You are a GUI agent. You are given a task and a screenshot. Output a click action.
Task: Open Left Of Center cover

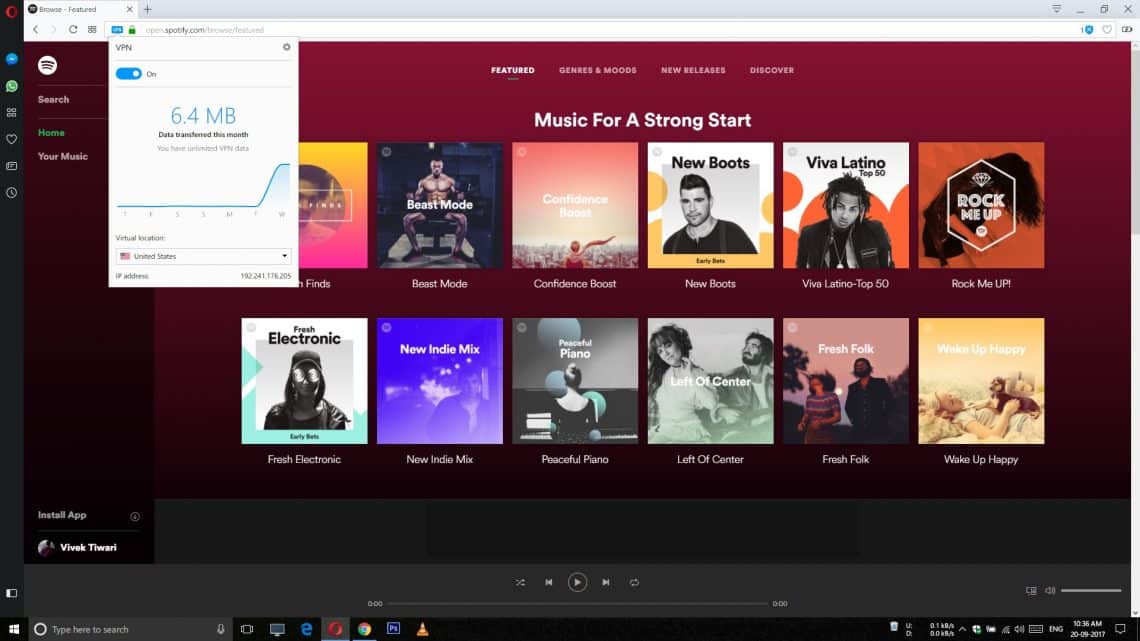click(x=710, y=381)
